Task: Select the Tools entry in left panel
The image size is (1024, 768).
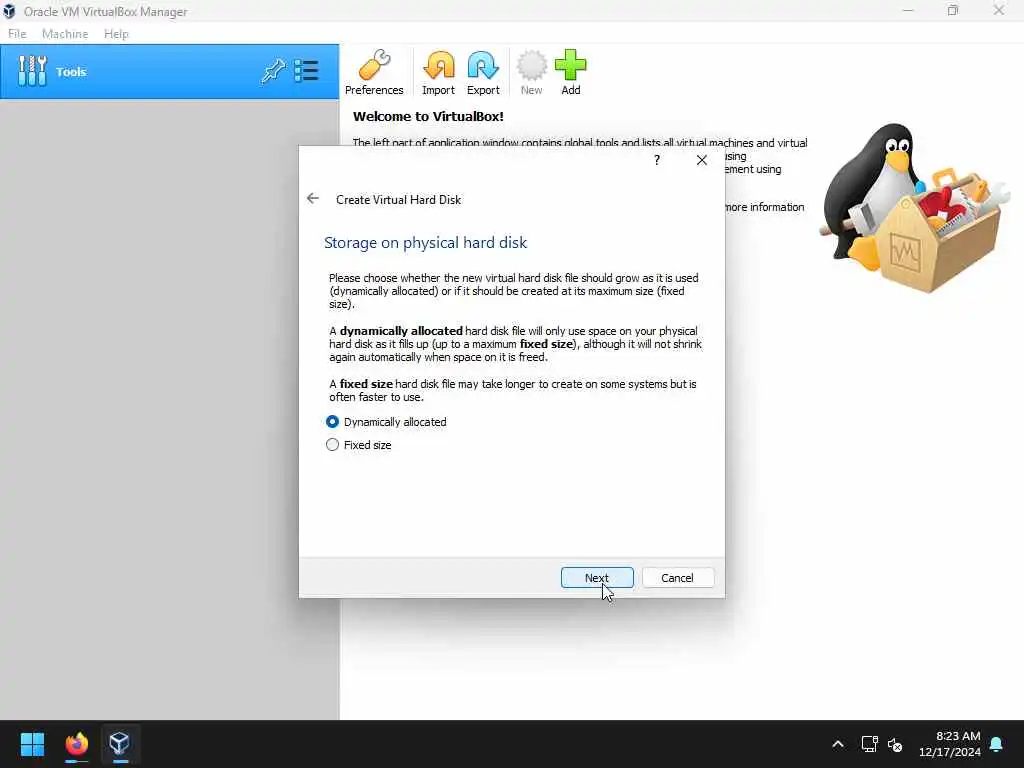Action: [x=170, y=72]
